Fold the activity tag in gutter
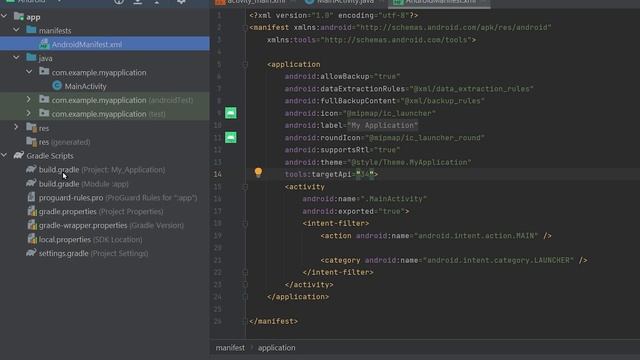The height and width of the screenshot is (360, 640). pyautogui.click(x=245, y=187)
